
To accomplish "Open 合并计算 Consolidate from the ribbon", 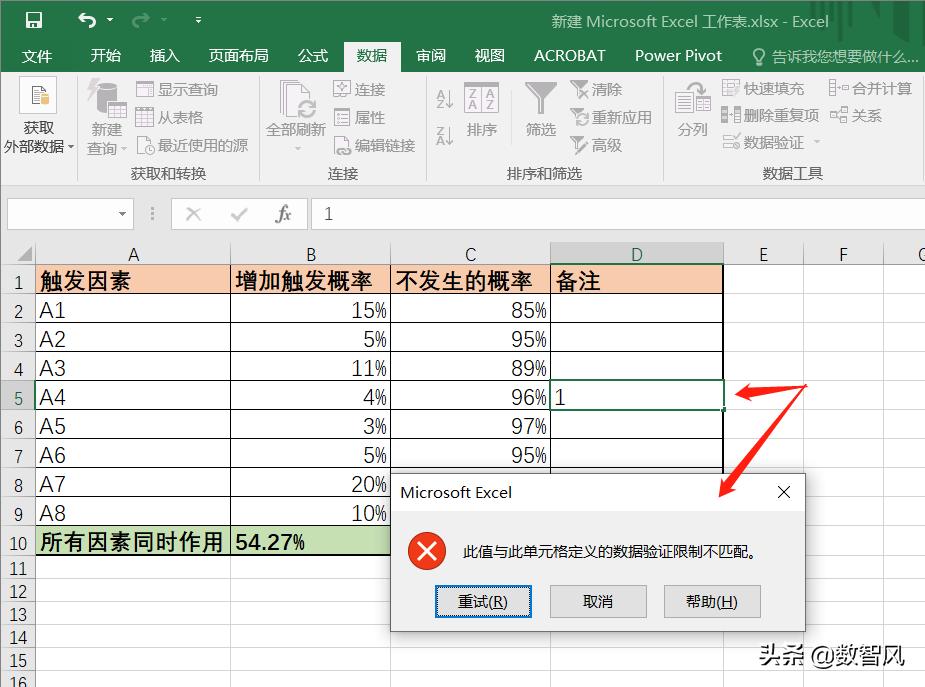I will (x=869, y=88).
